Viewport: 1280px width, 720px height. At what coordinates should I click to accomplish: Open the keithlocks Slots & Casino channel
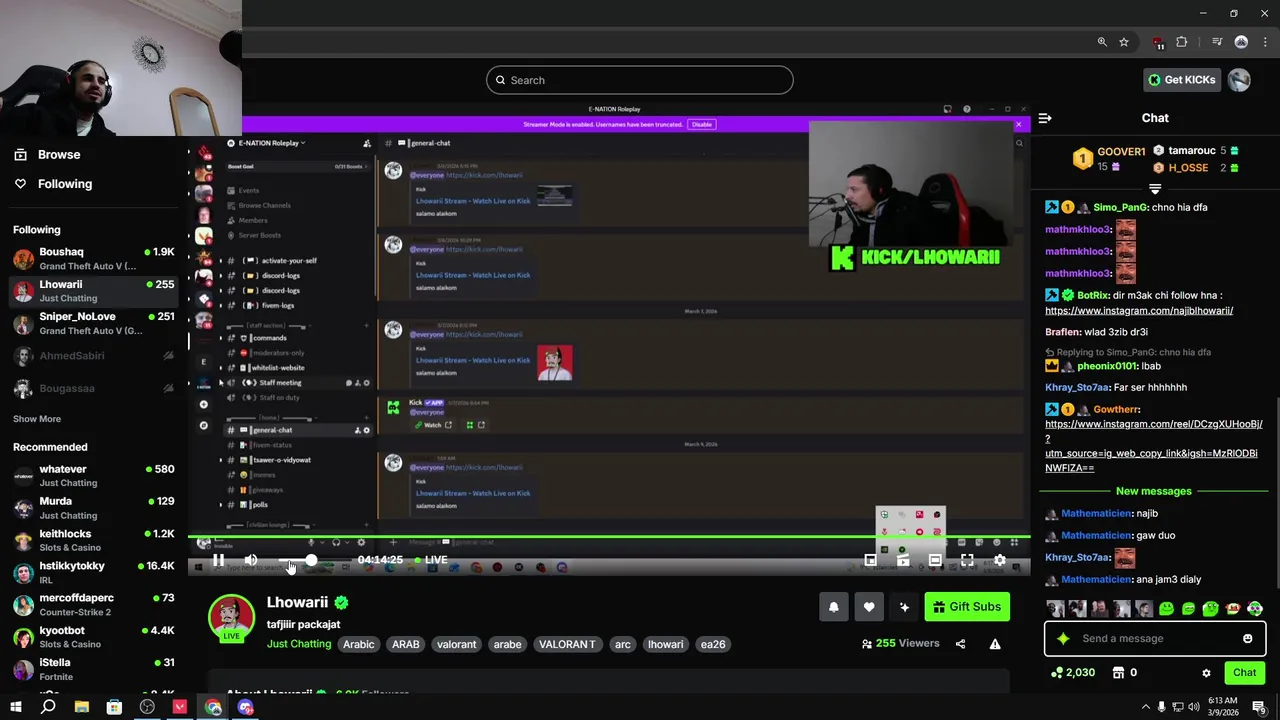94,540
